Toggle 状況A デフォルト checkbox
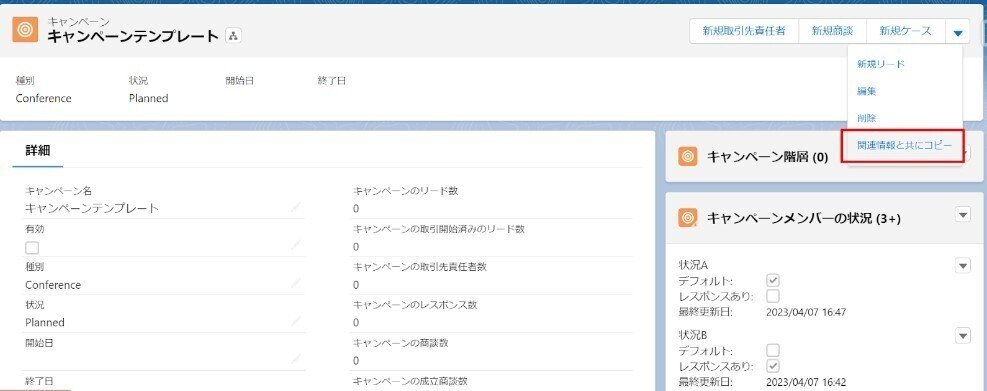This screenshot has height=391, width=987. 774,280
